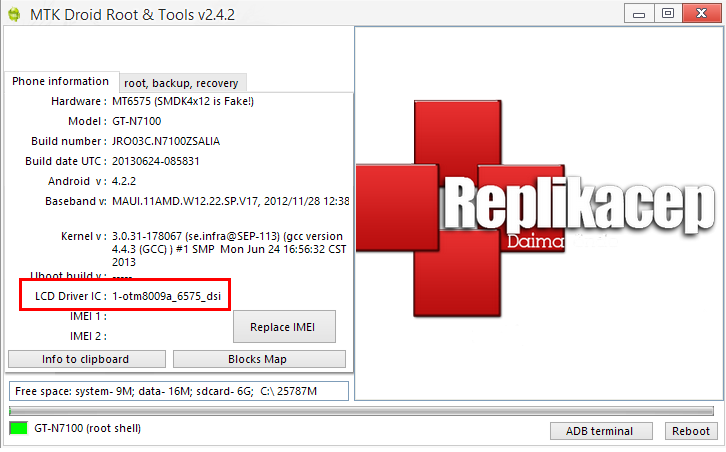Viewport: 726px width, 452px height.
Task: Click the progress bar above the status line
Action: (360, 410)
